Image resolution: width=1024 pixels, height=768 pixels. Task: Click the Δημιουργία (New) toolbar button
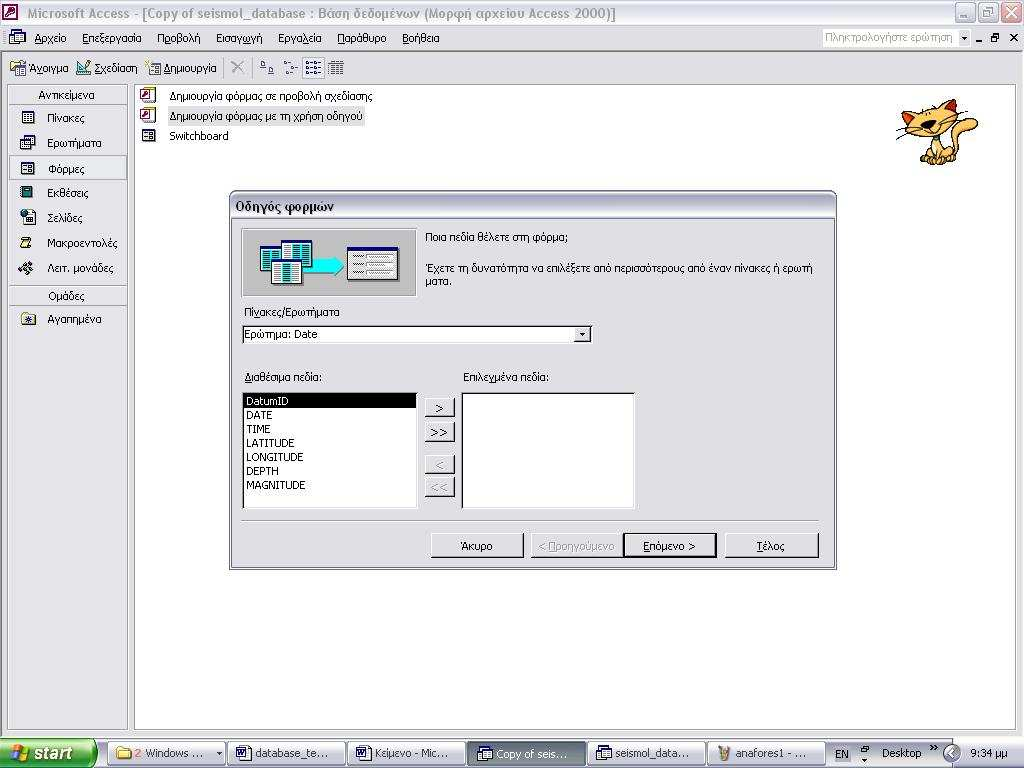click(x=181, y=68)
